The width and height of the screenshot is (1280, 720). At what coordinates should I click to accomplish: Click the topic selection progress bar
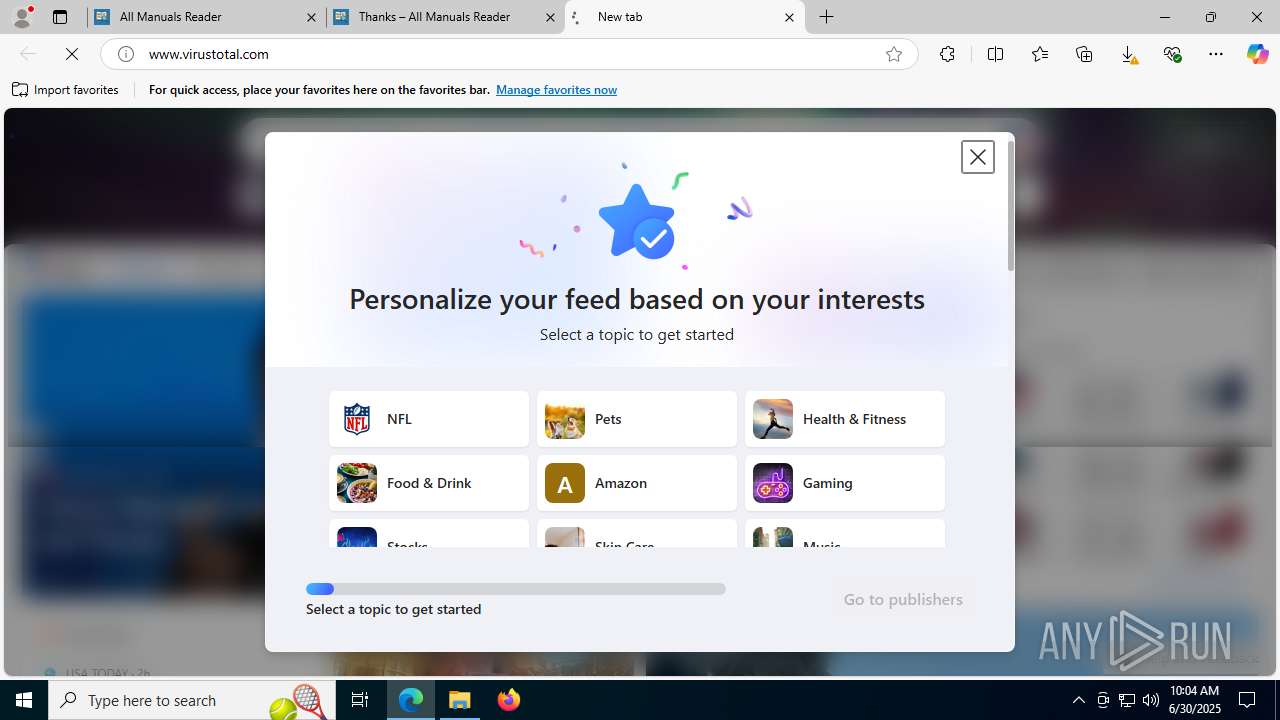click(516, 589)
